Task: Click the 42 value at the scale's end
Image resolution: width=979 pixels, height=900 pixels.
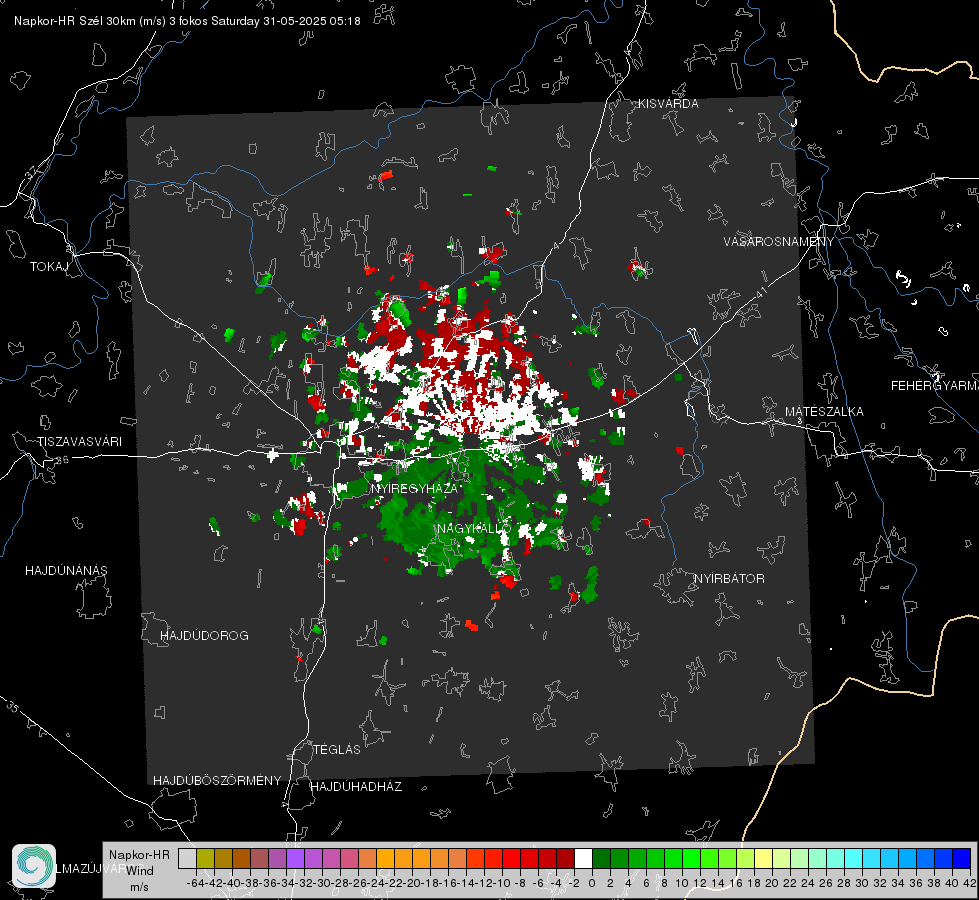Action: pos(969,883)
